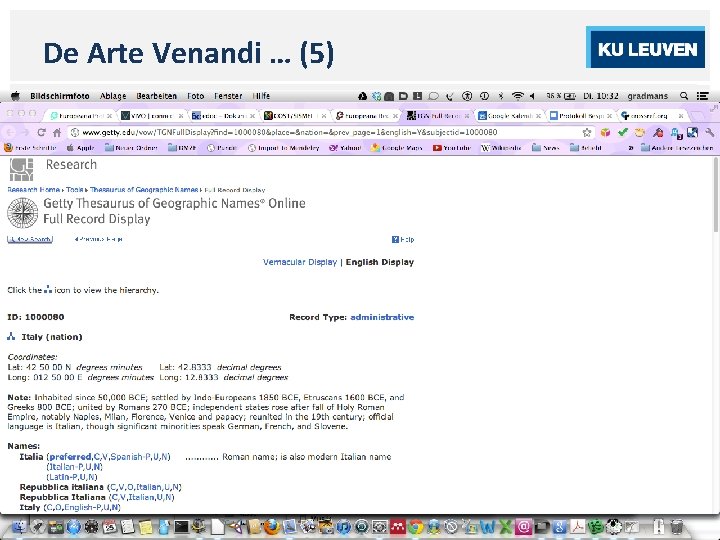The height and width of the screenshot is (540, 720).
Task: Click the browser back arrow
Action: (x=11, y=133)
